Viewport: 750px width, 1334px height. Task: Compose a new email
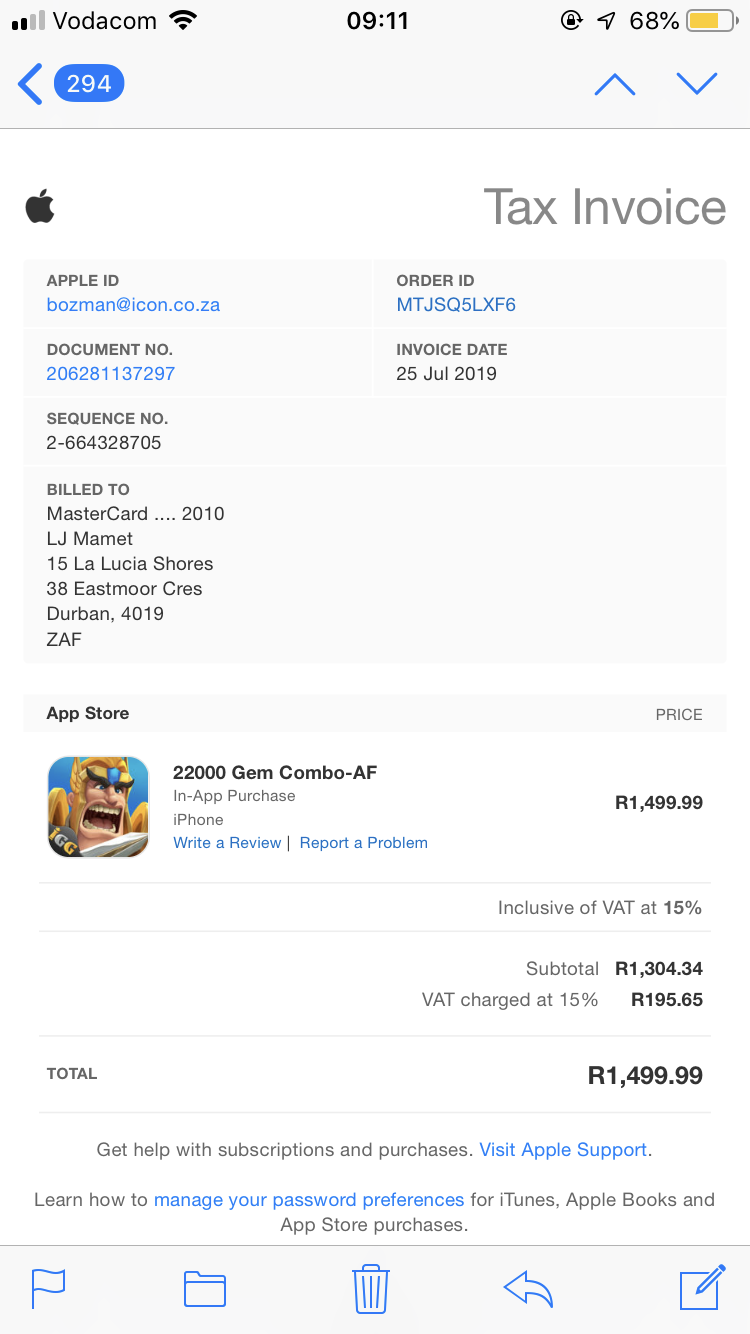coord(702,1287)
